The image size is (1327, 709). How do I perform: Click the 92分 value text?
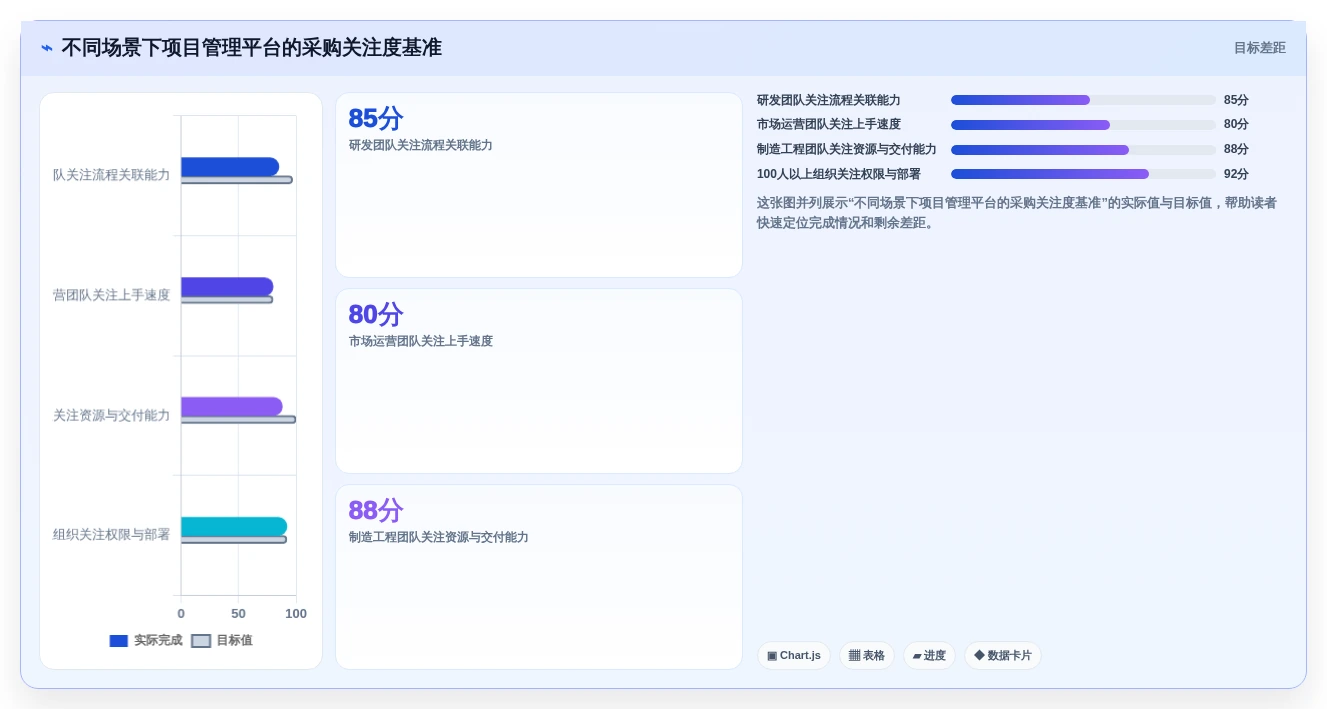[x=1236, y=174]
